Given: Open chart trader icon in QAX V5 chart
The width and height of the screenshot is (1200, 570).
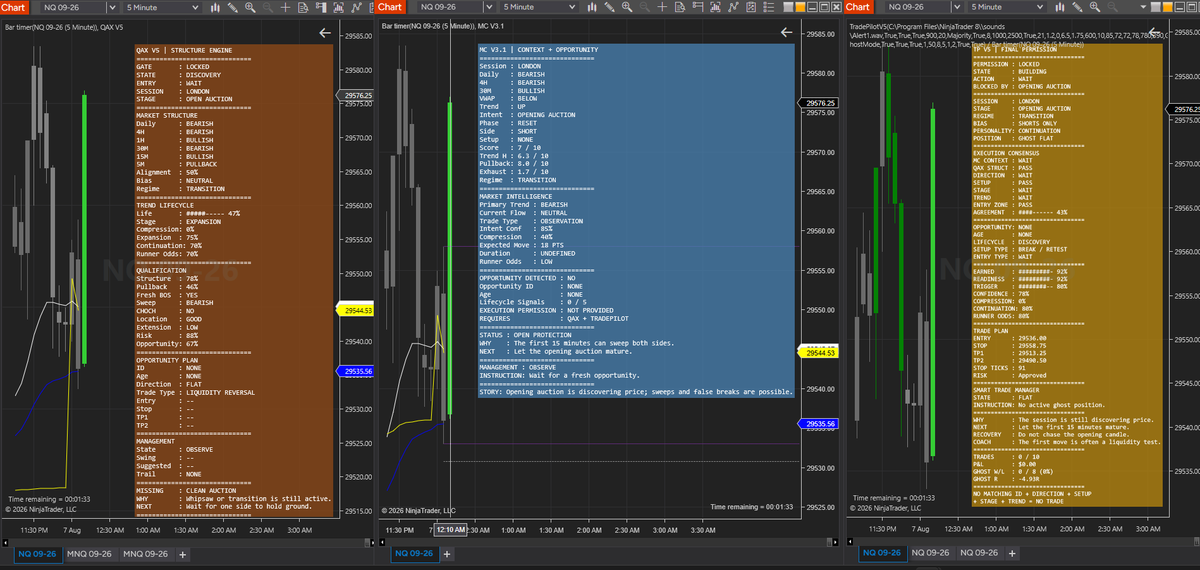Looking at the screenshot, I should (x=321, y=7).
